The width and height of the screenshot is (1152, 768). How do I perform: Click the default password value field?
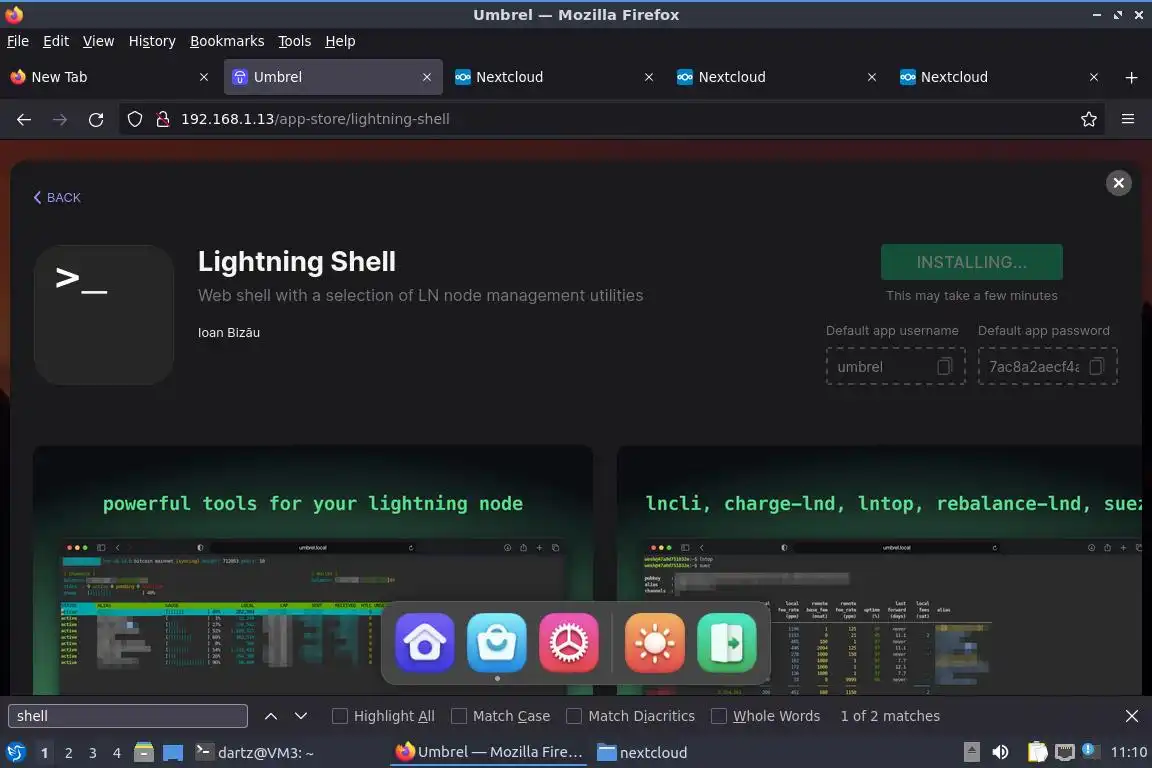[x=1047, y=366]
